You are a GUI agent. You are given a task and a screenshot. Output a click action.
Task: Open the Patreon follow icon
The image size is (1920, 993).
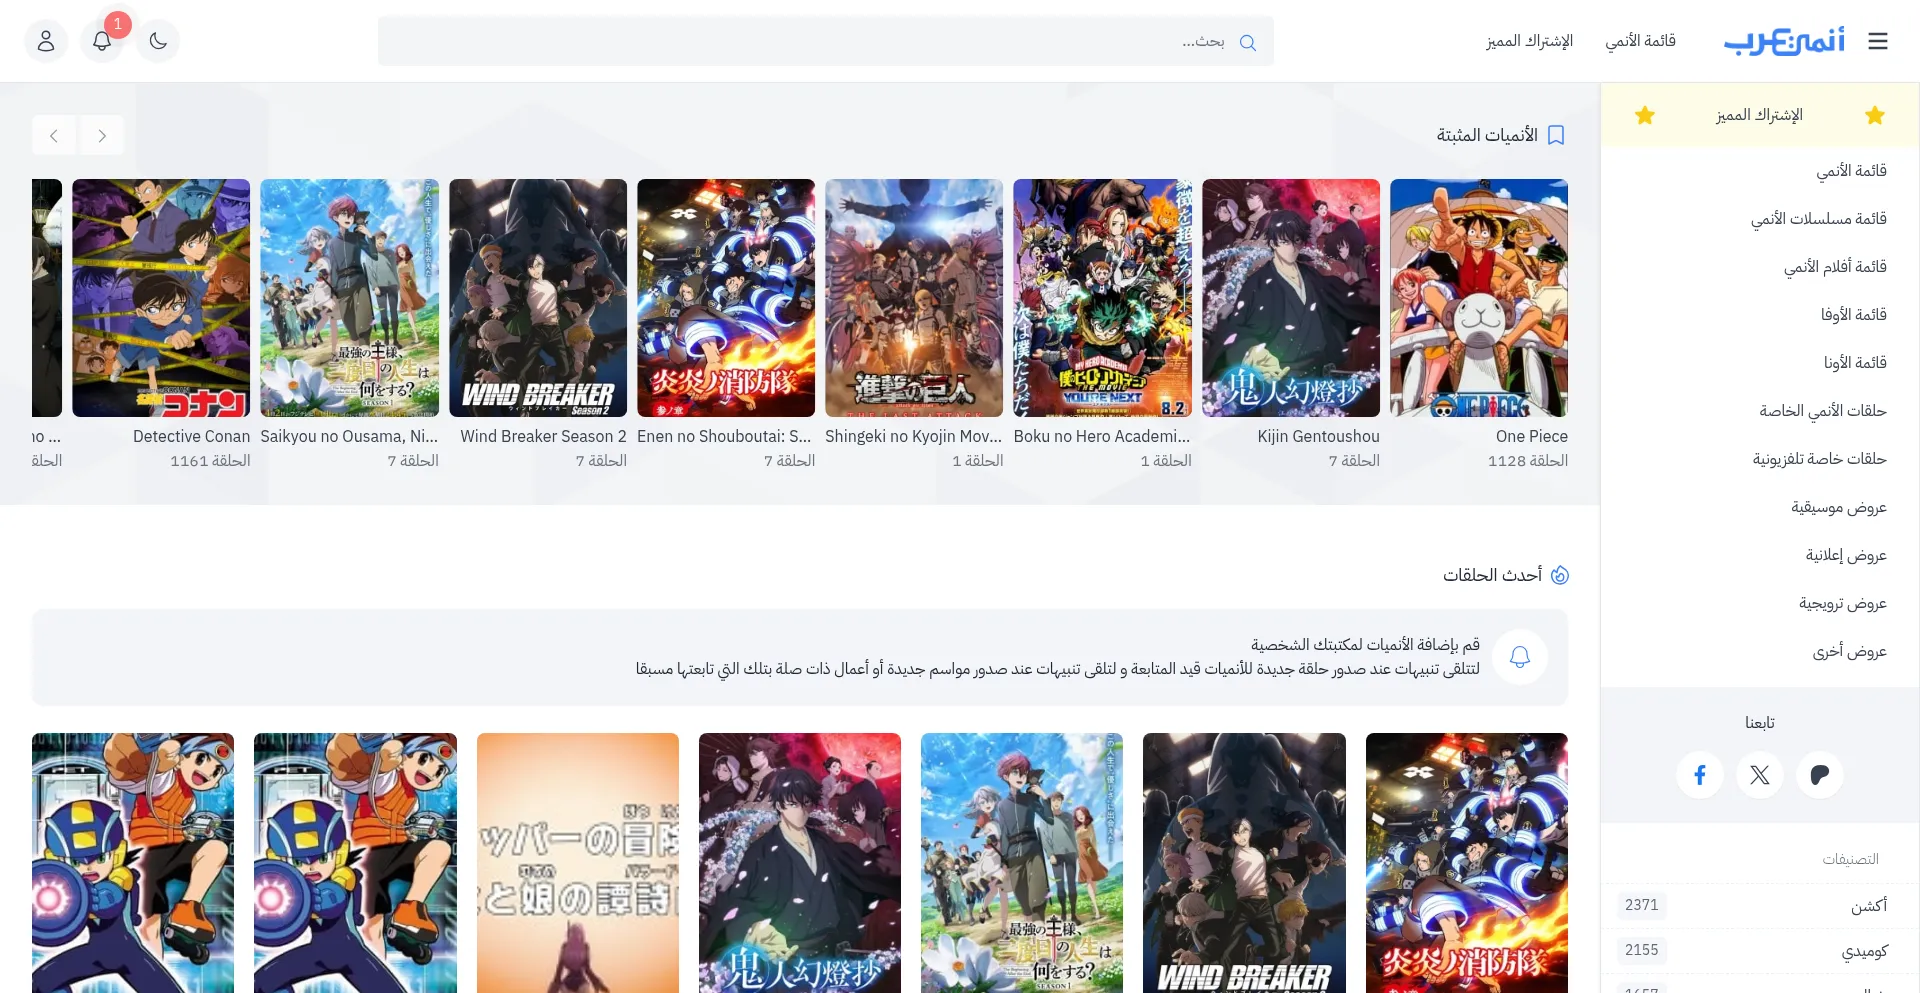point(1820,775)
